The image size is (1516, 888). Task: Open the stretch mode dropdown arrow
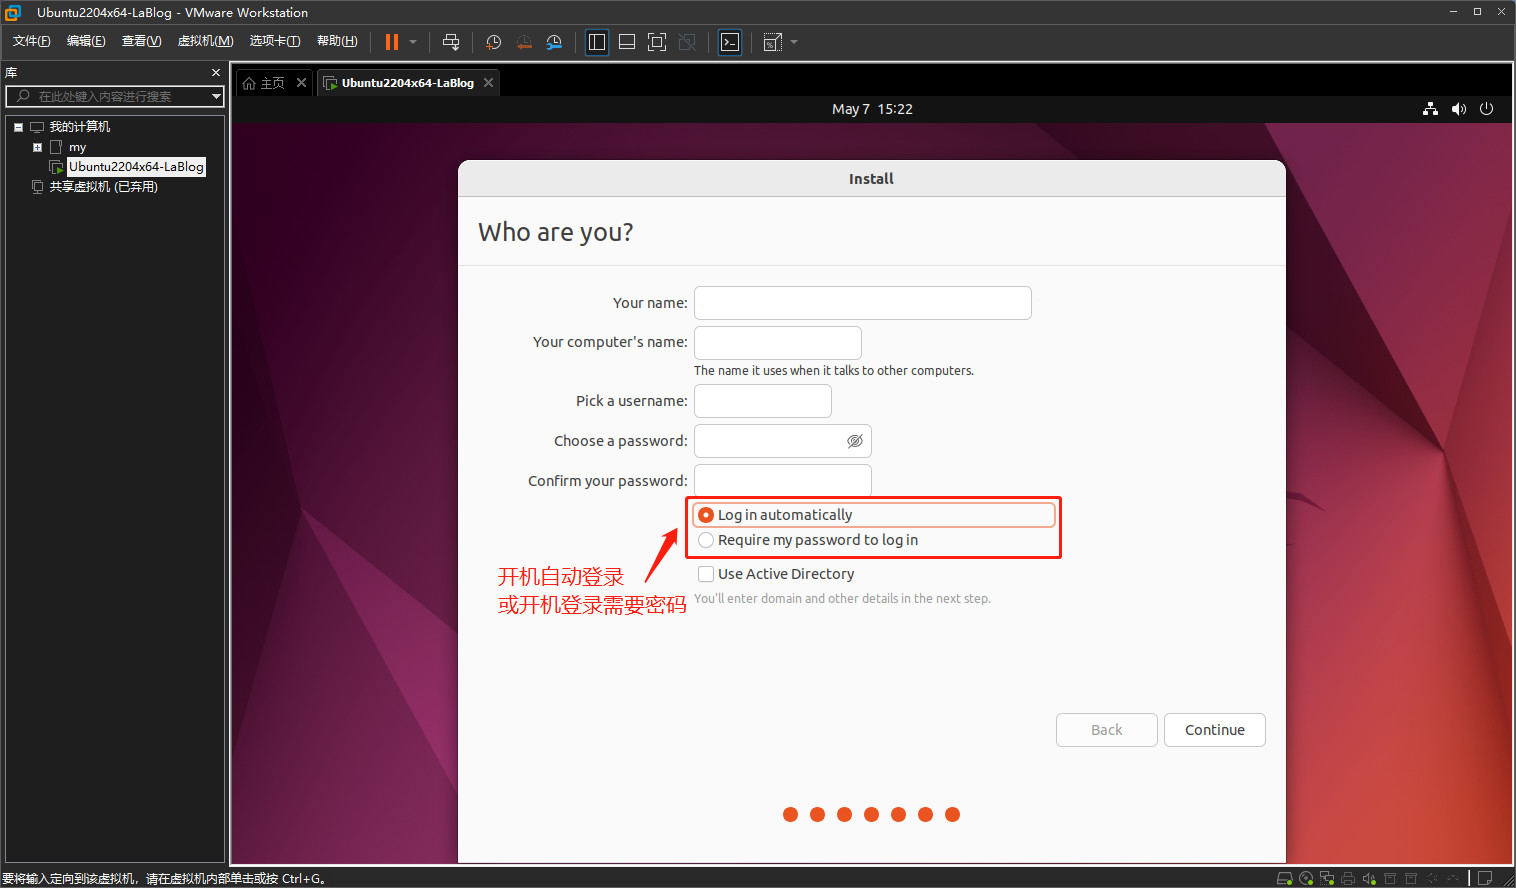coord(794,42)
